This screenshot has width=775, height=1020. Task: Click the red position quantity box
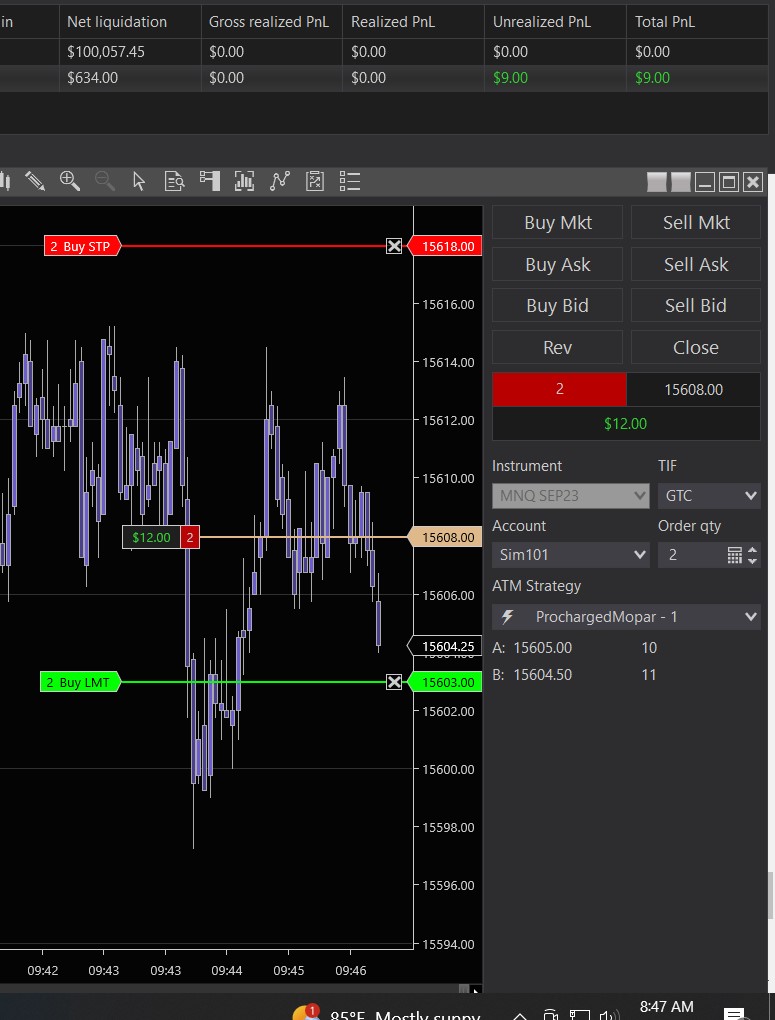(x=559, y=389)
